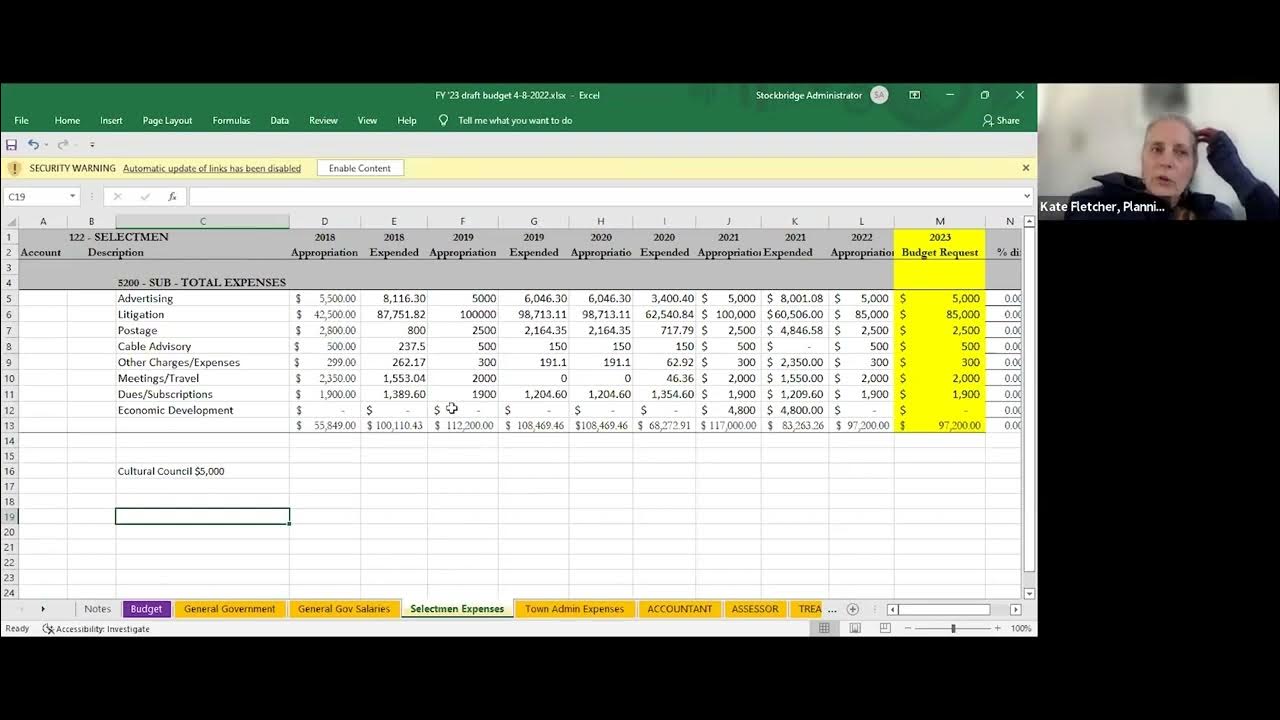
Task: Expand the formula bar chevron
Action: [1027, 197]
